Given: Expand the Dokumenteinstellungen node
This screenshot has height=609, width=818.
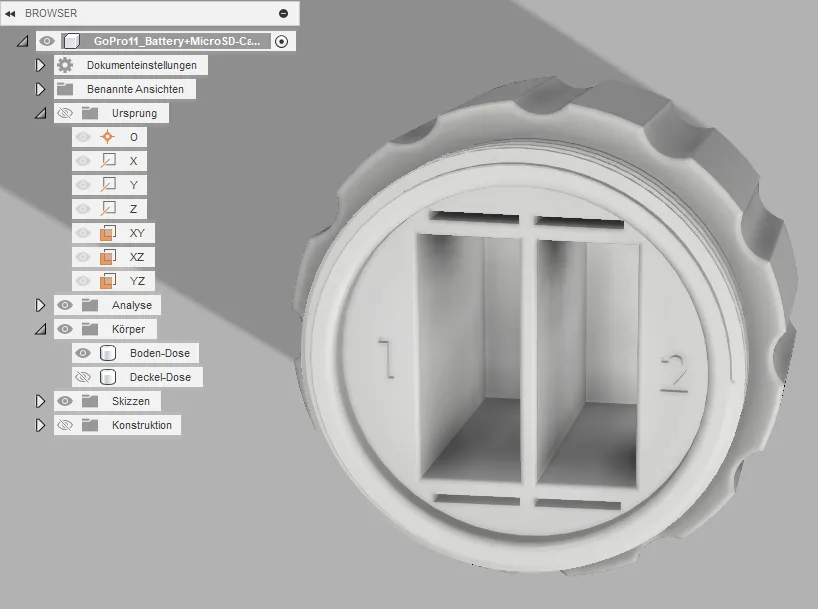Looking at the screenshot, I should click(41, 65).
